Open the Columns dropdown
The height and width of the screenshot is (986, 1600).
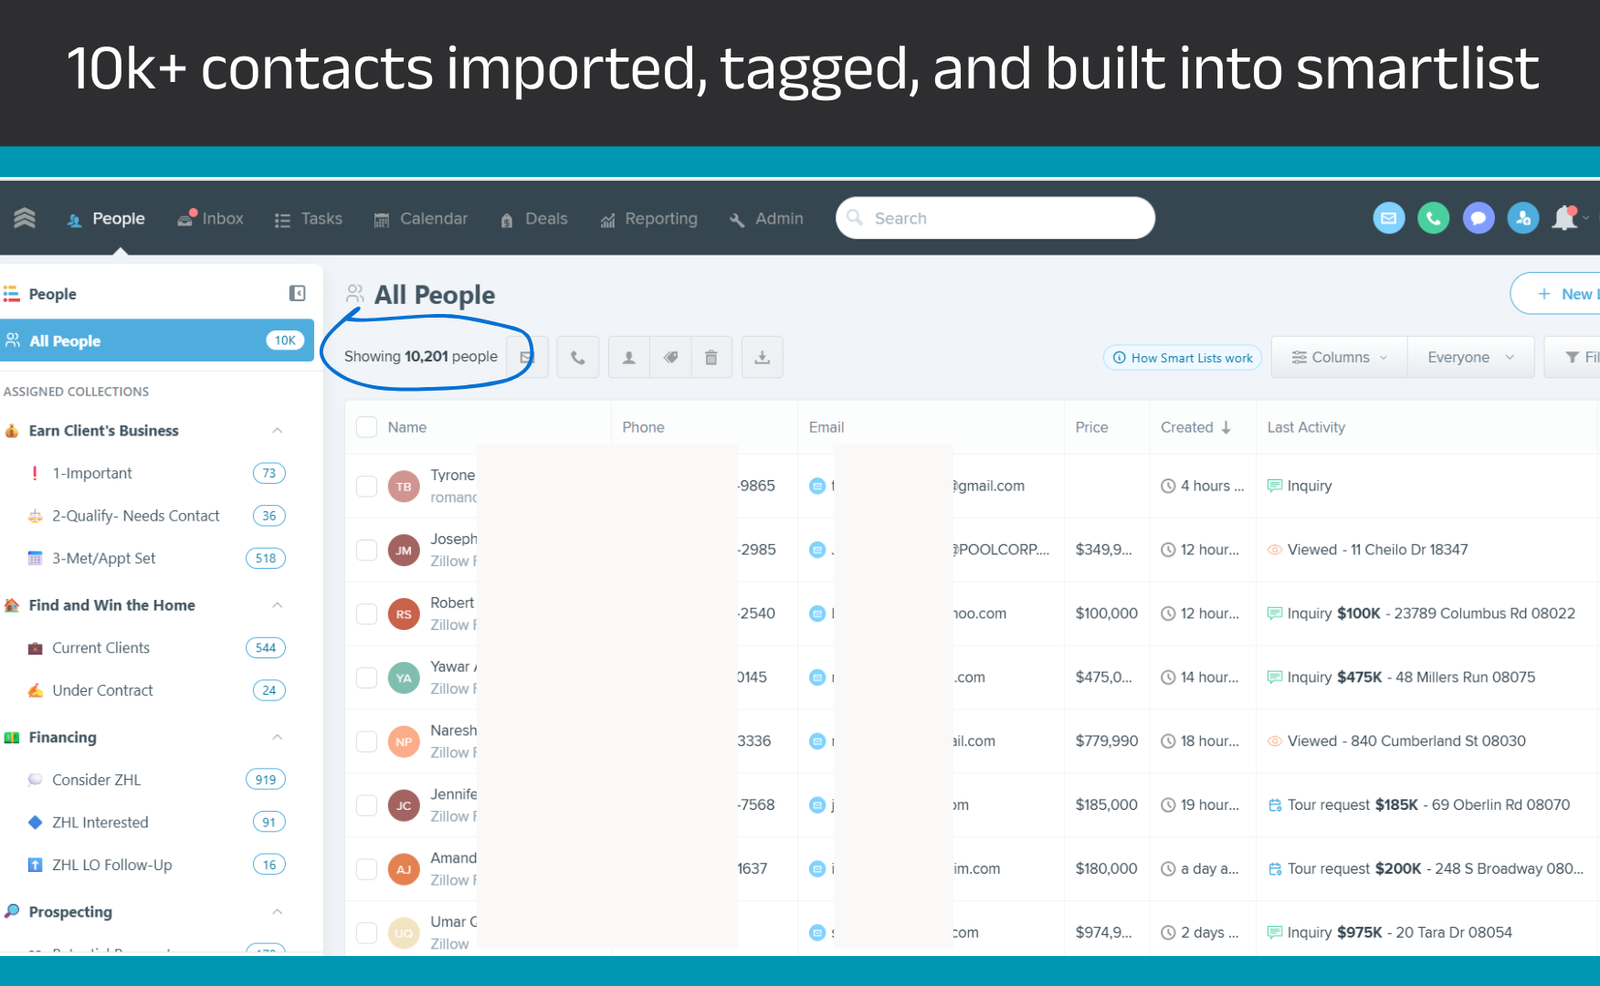(x=1339, y=358)
